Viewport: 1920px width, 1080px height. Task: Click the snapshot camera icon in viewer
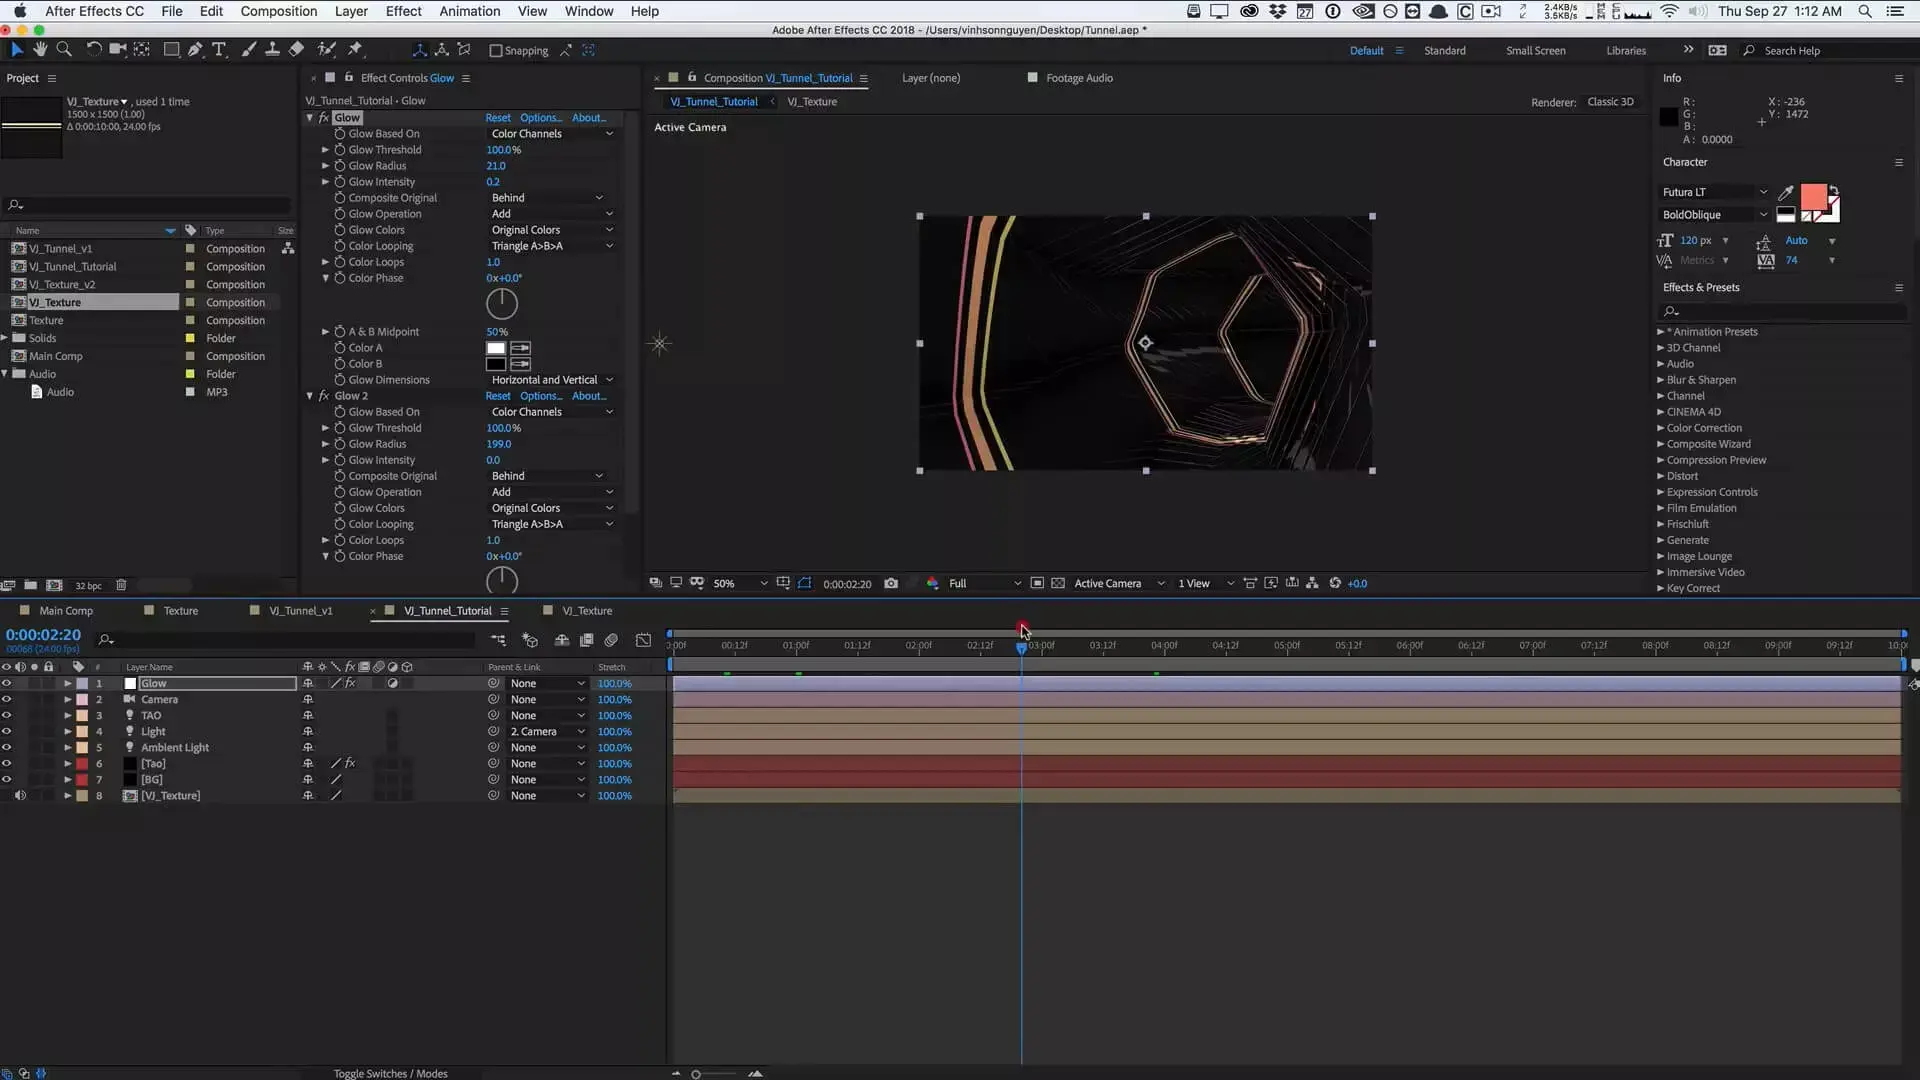click(891, 583)
